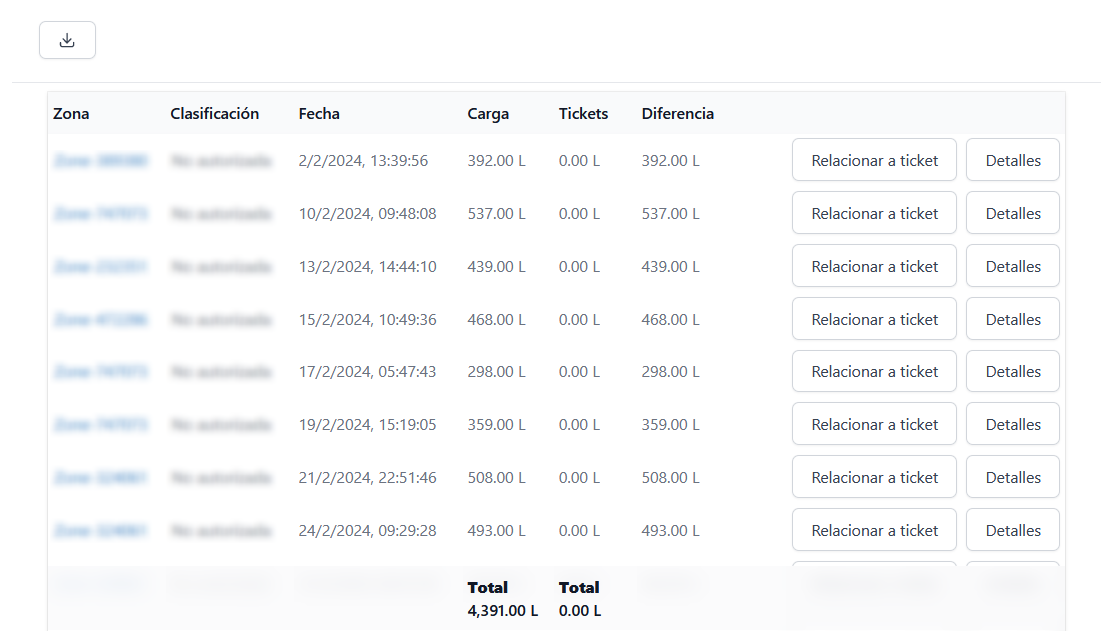The image size is (1111, 641).
Task: Relate a ticket to the 359.00 L load
Action: [x=874, y=424]
